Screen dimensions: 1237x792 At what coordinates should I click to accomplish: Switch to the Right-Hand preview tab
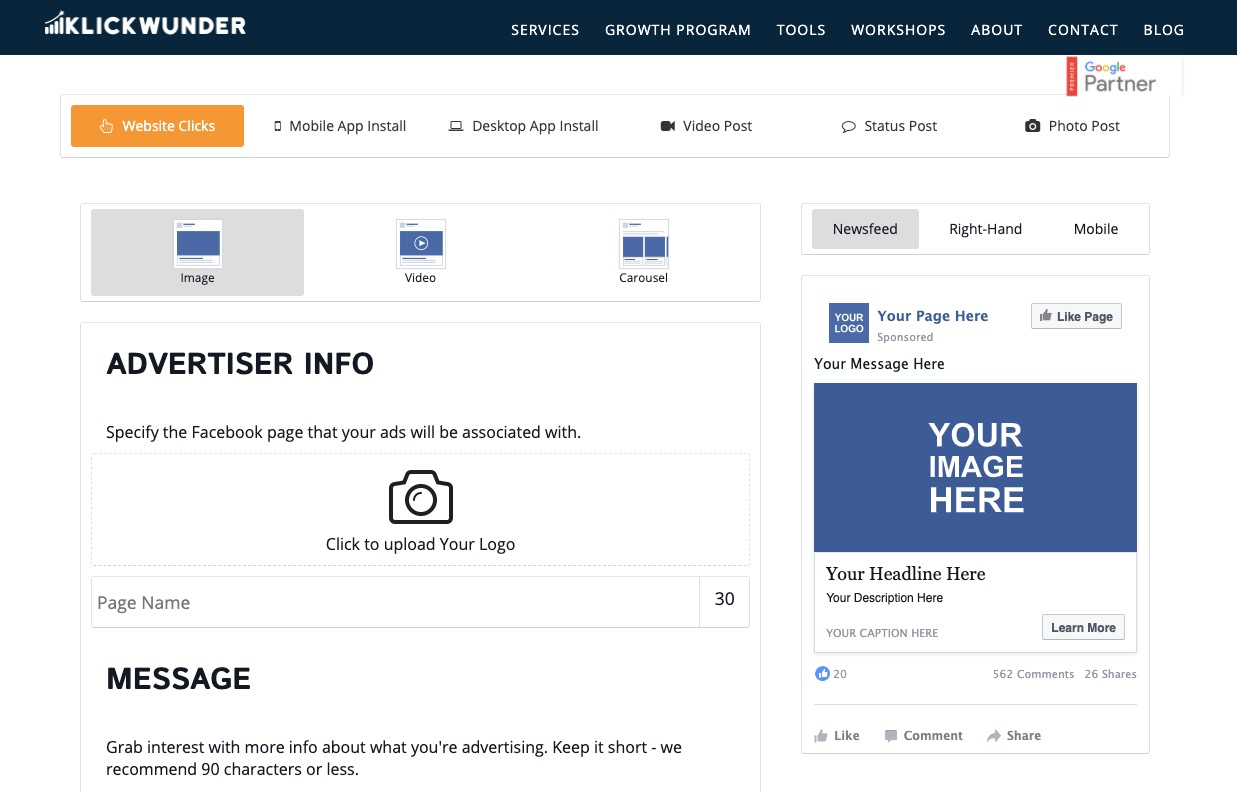[x=985, y=228]
